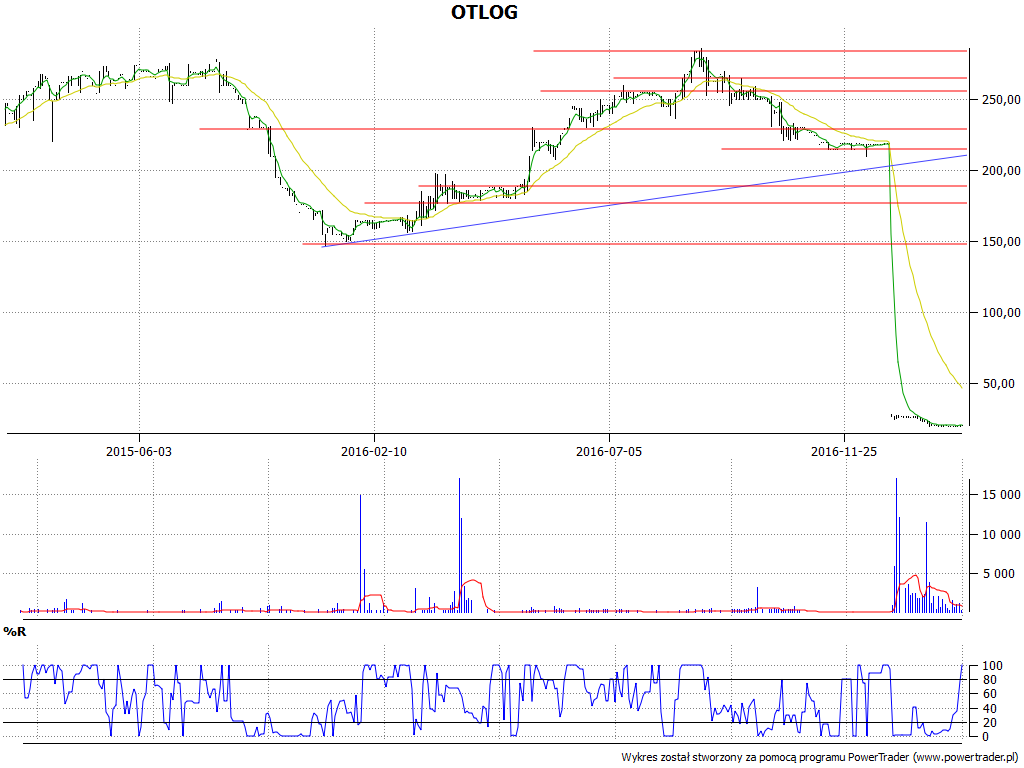The height and width of the screenshot is (768, 1024).
Task: Click the 200,00 price axis label
Action: coord(1000,171)
